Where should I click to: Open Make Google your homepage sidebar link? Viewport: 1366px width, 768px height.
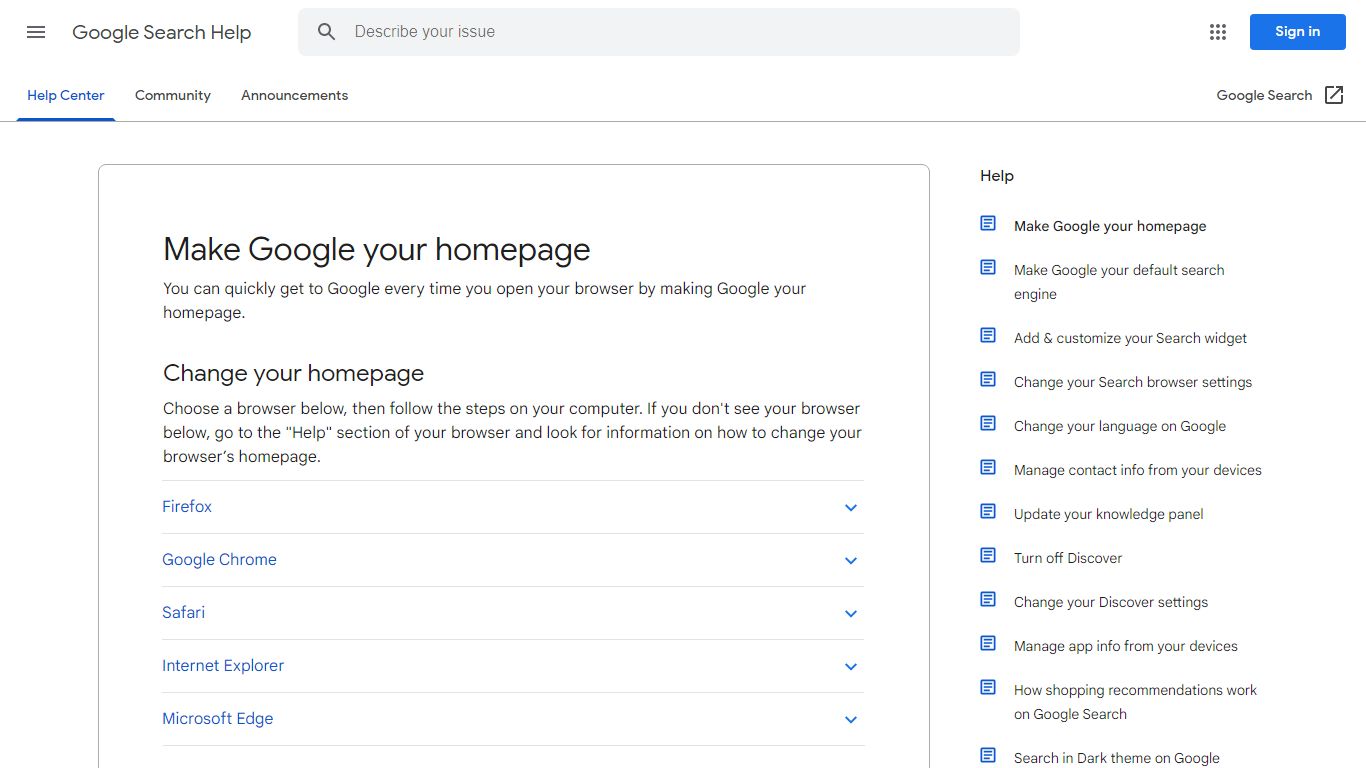[x=1110, y=226]
